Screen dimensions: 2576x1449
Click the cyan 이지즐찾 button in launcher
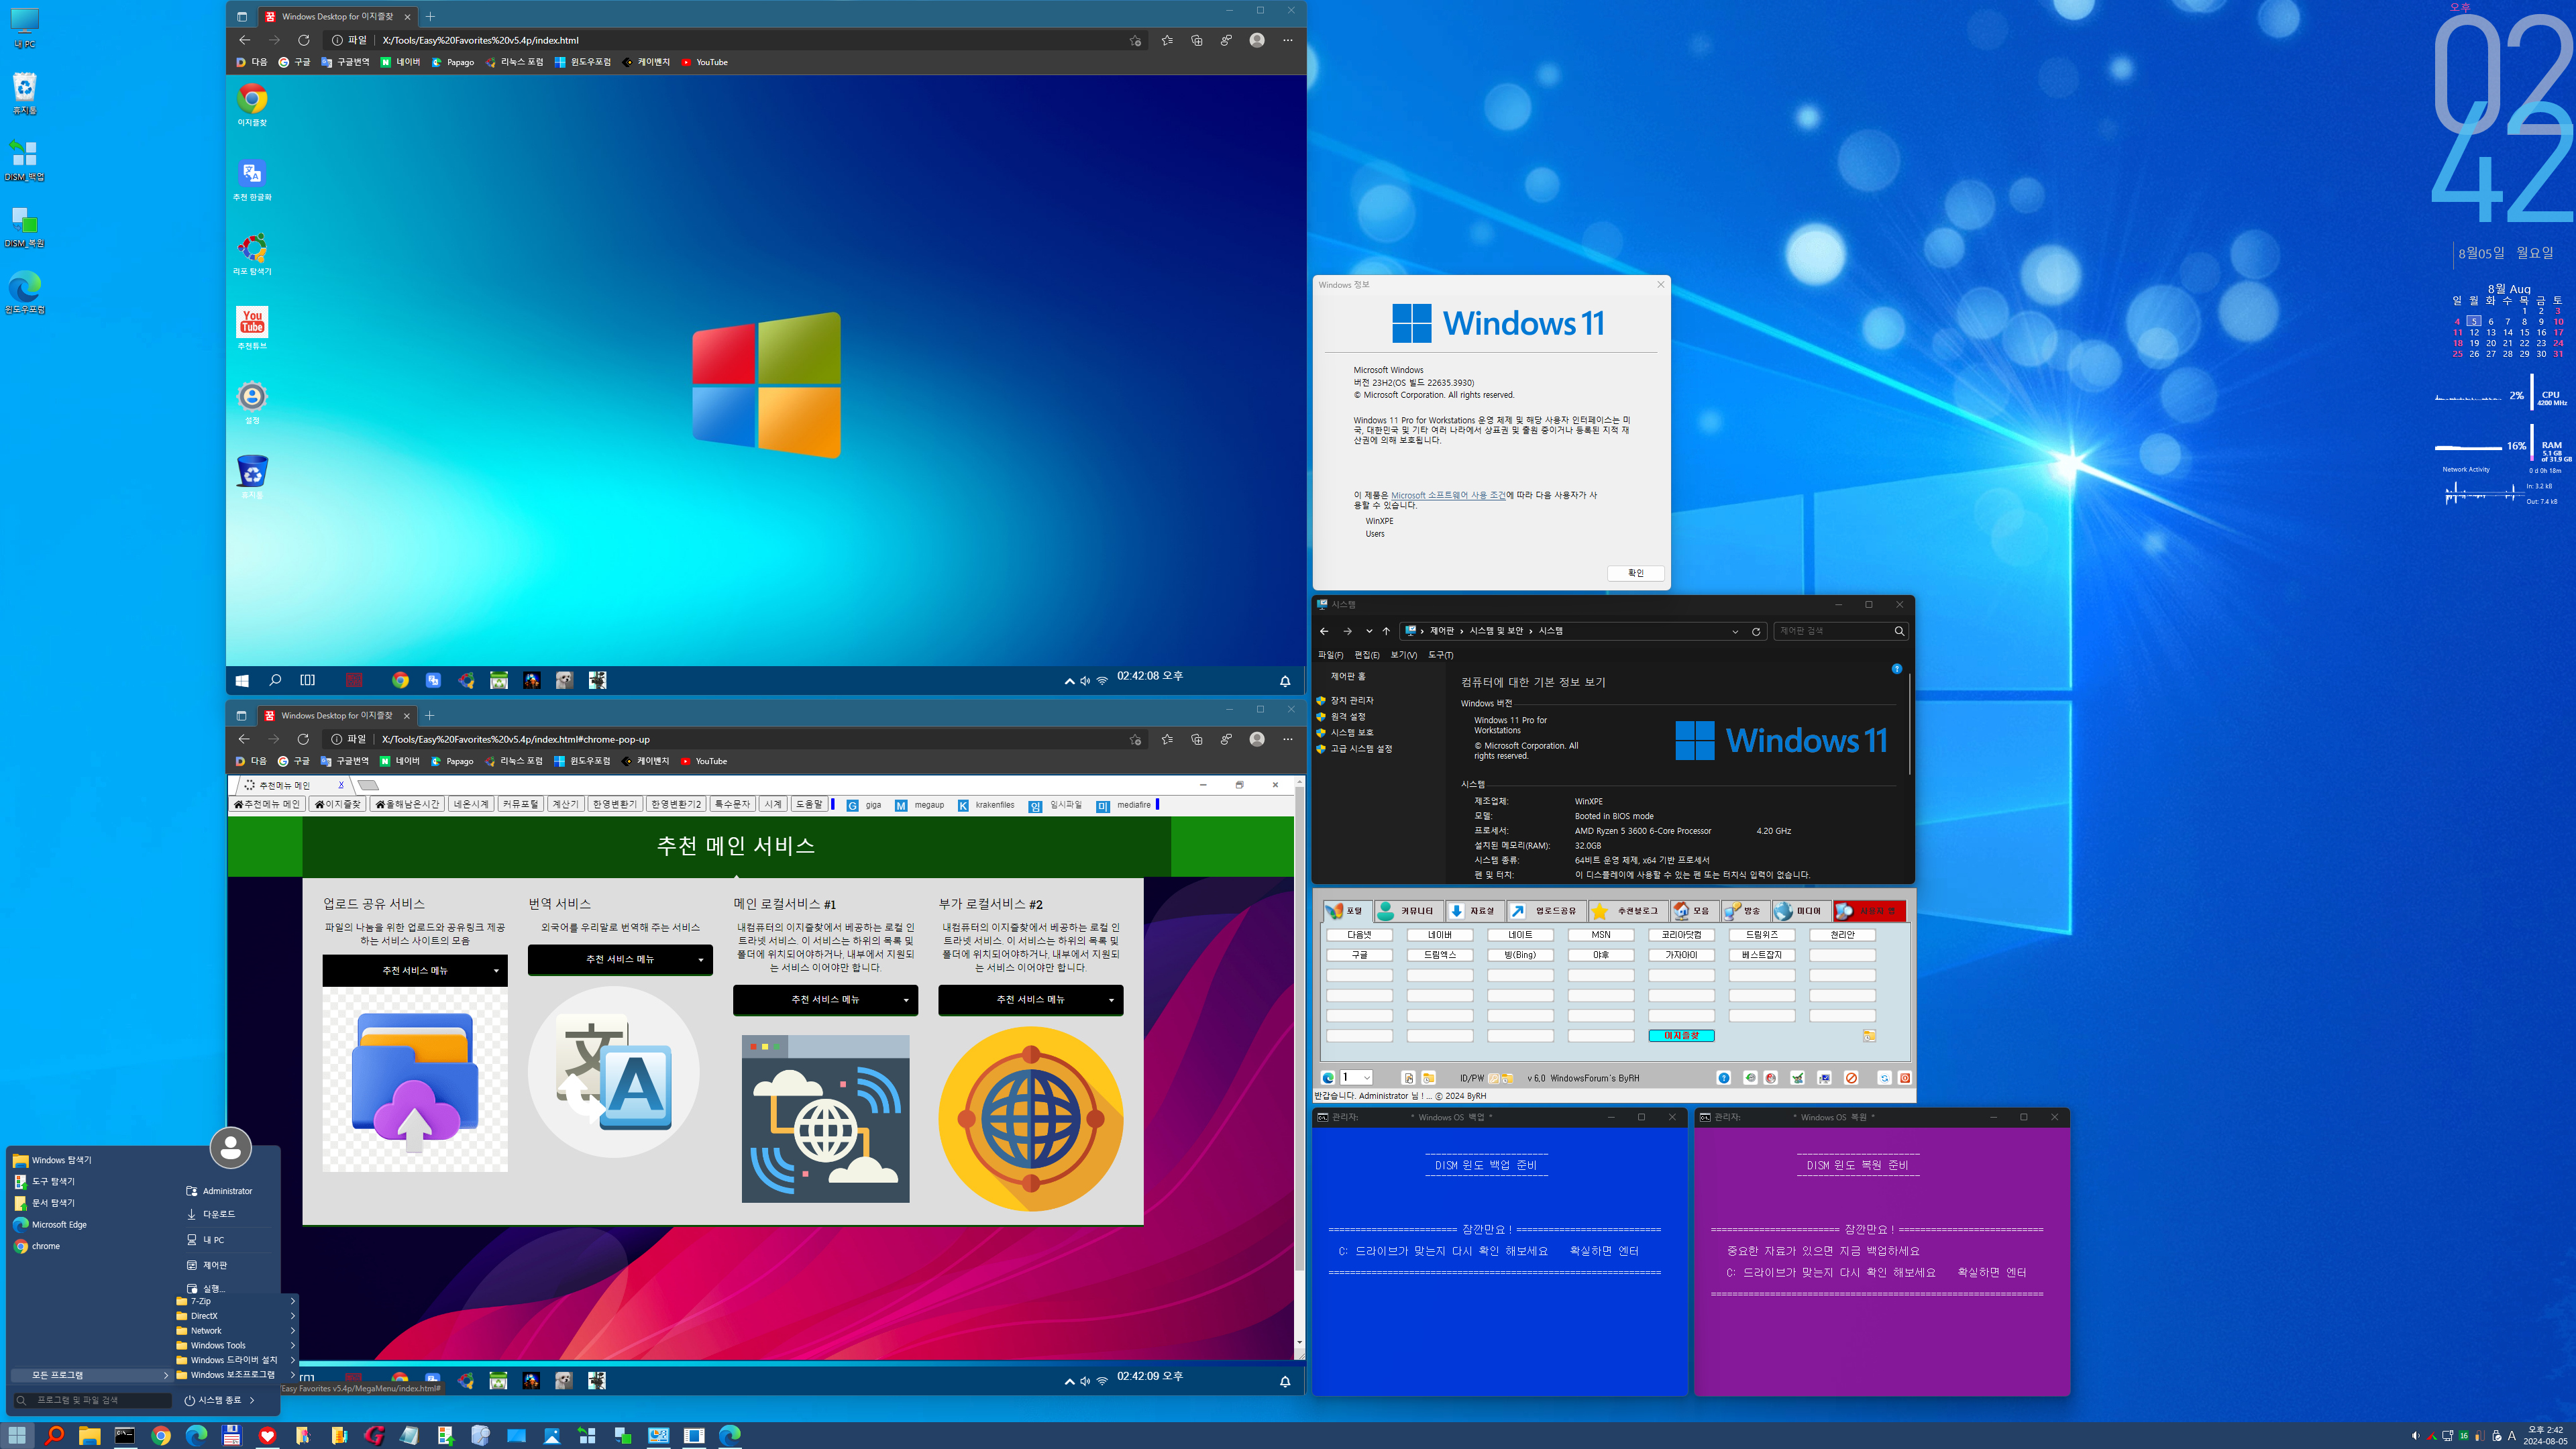click(1681, 1036)
